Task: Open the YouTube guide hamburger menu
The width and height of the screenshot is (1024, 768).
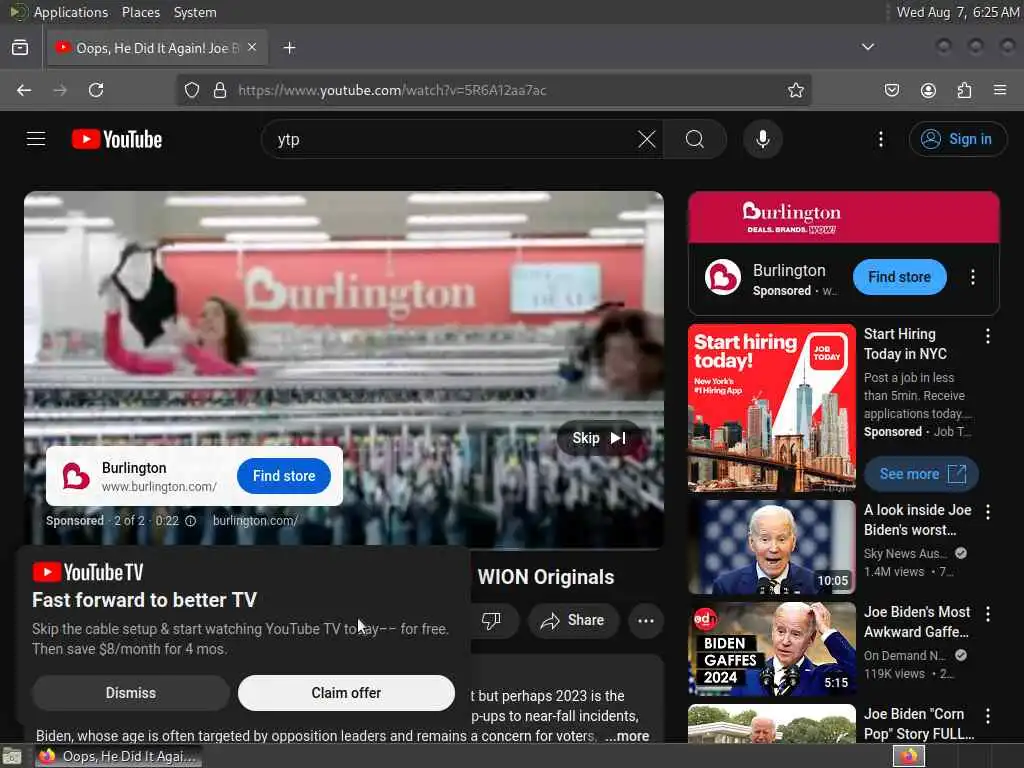Action: pyautogui.click(x=36, y=139)
